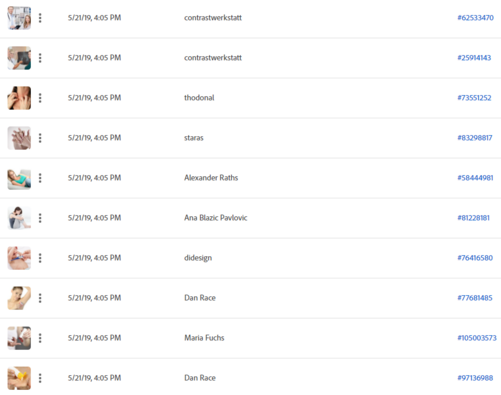The width and height of the screenshot is (501, 395).
Task: Open three-dot menu for asset #77681485
Action: (40, 298)
